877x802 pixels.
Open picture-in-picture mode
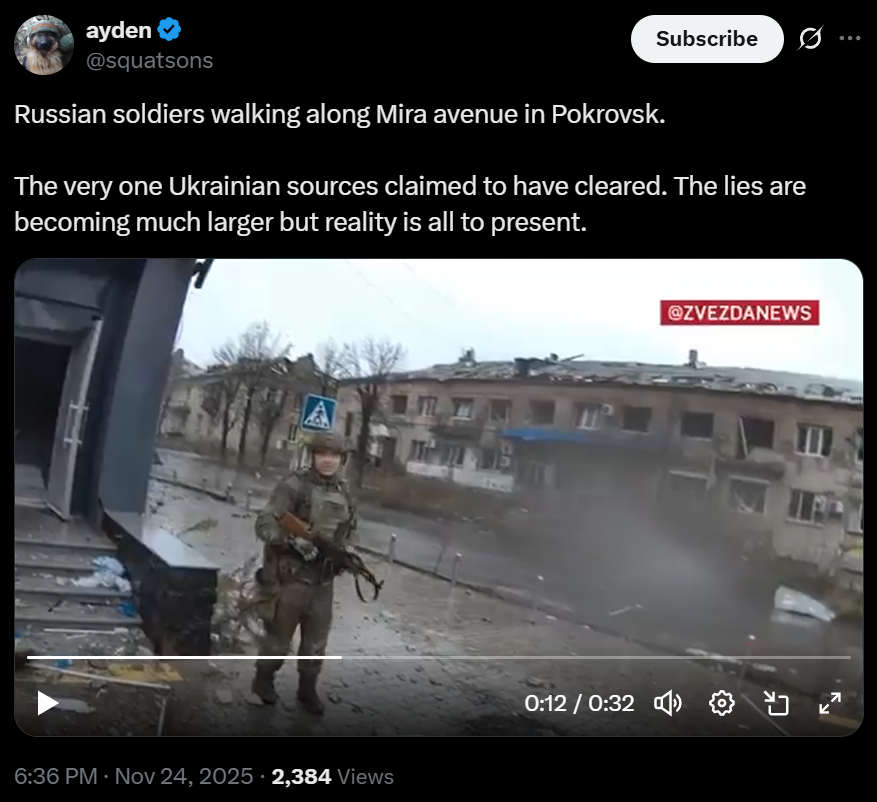[x=776, y=703]
